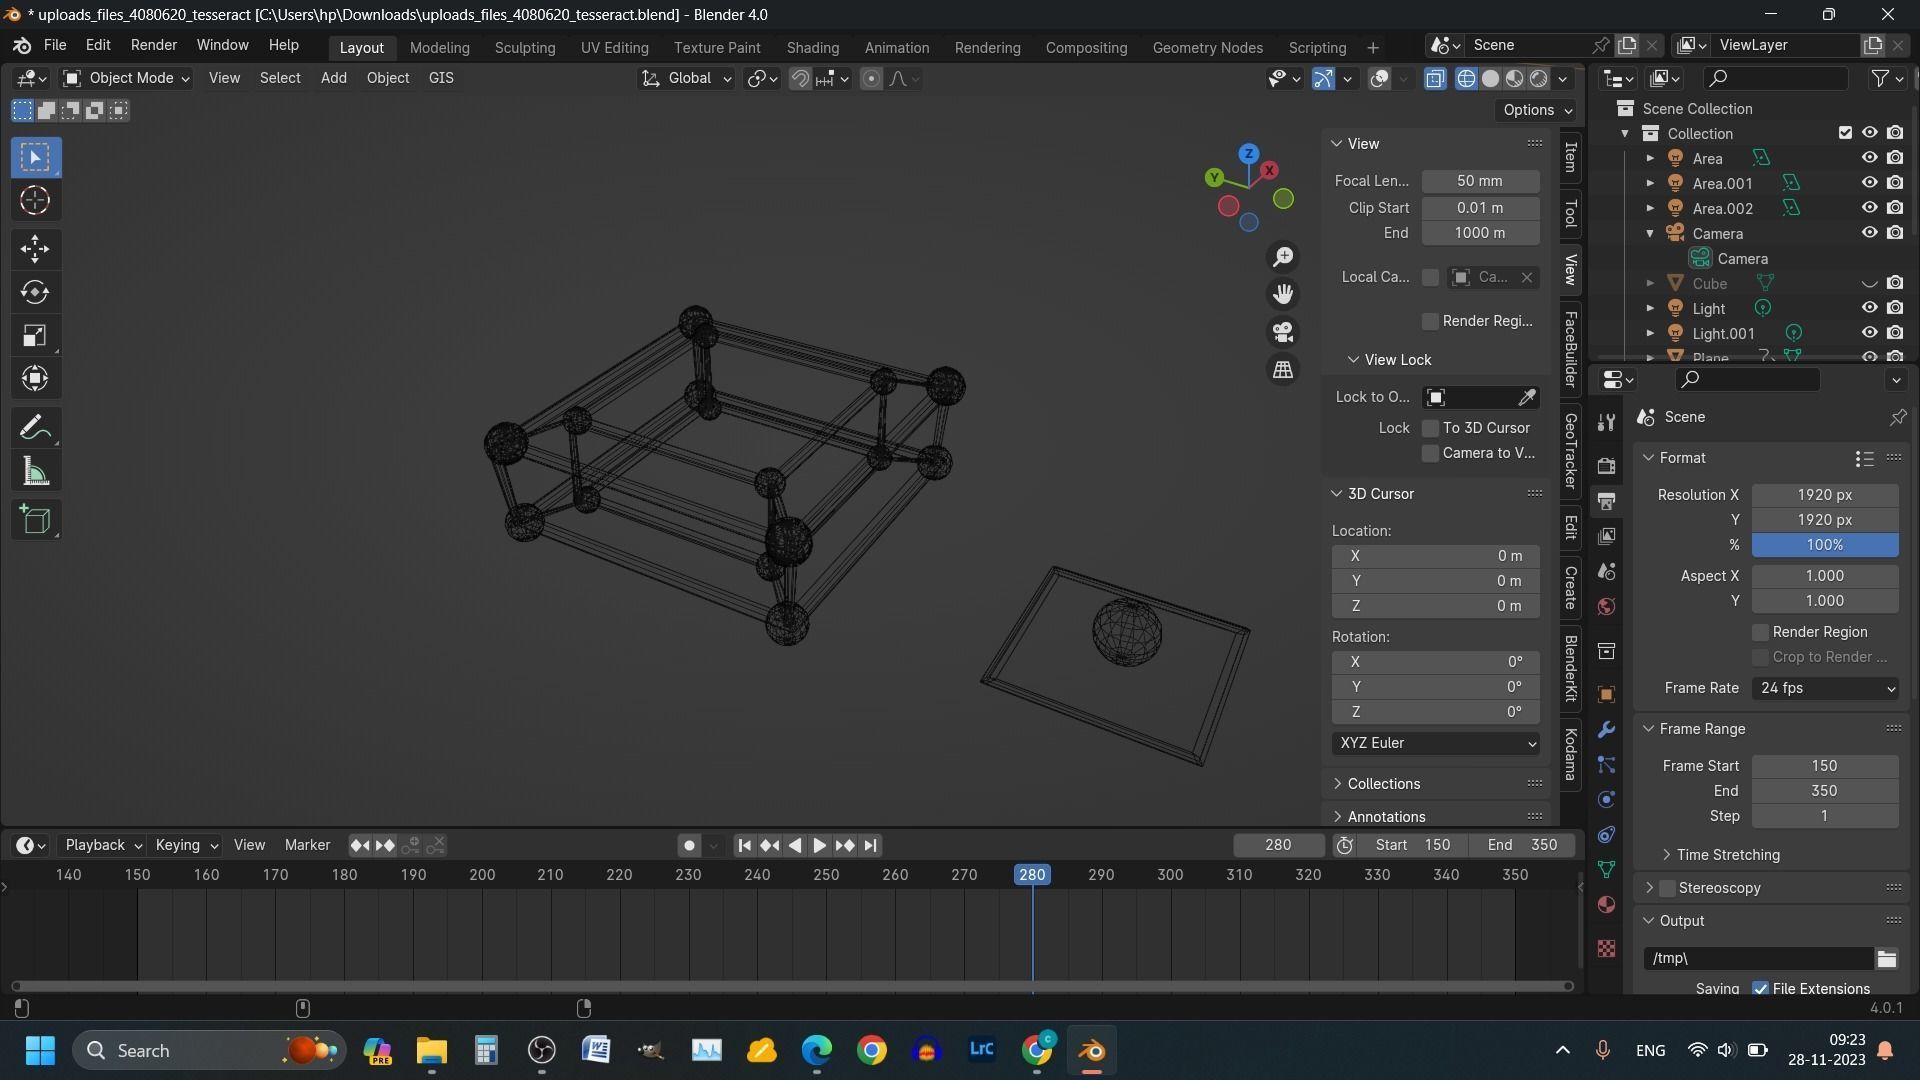Switch to wireframe viewport shading

coord(1466,78)
